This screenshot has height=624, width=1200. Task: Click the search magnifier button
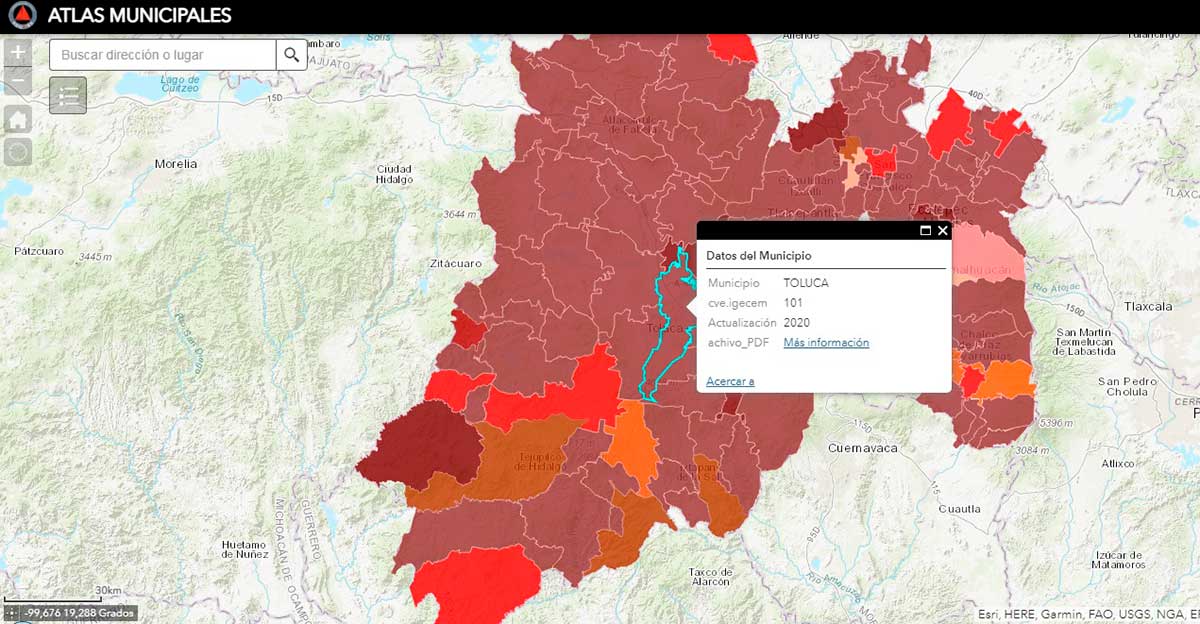[291, 55]
